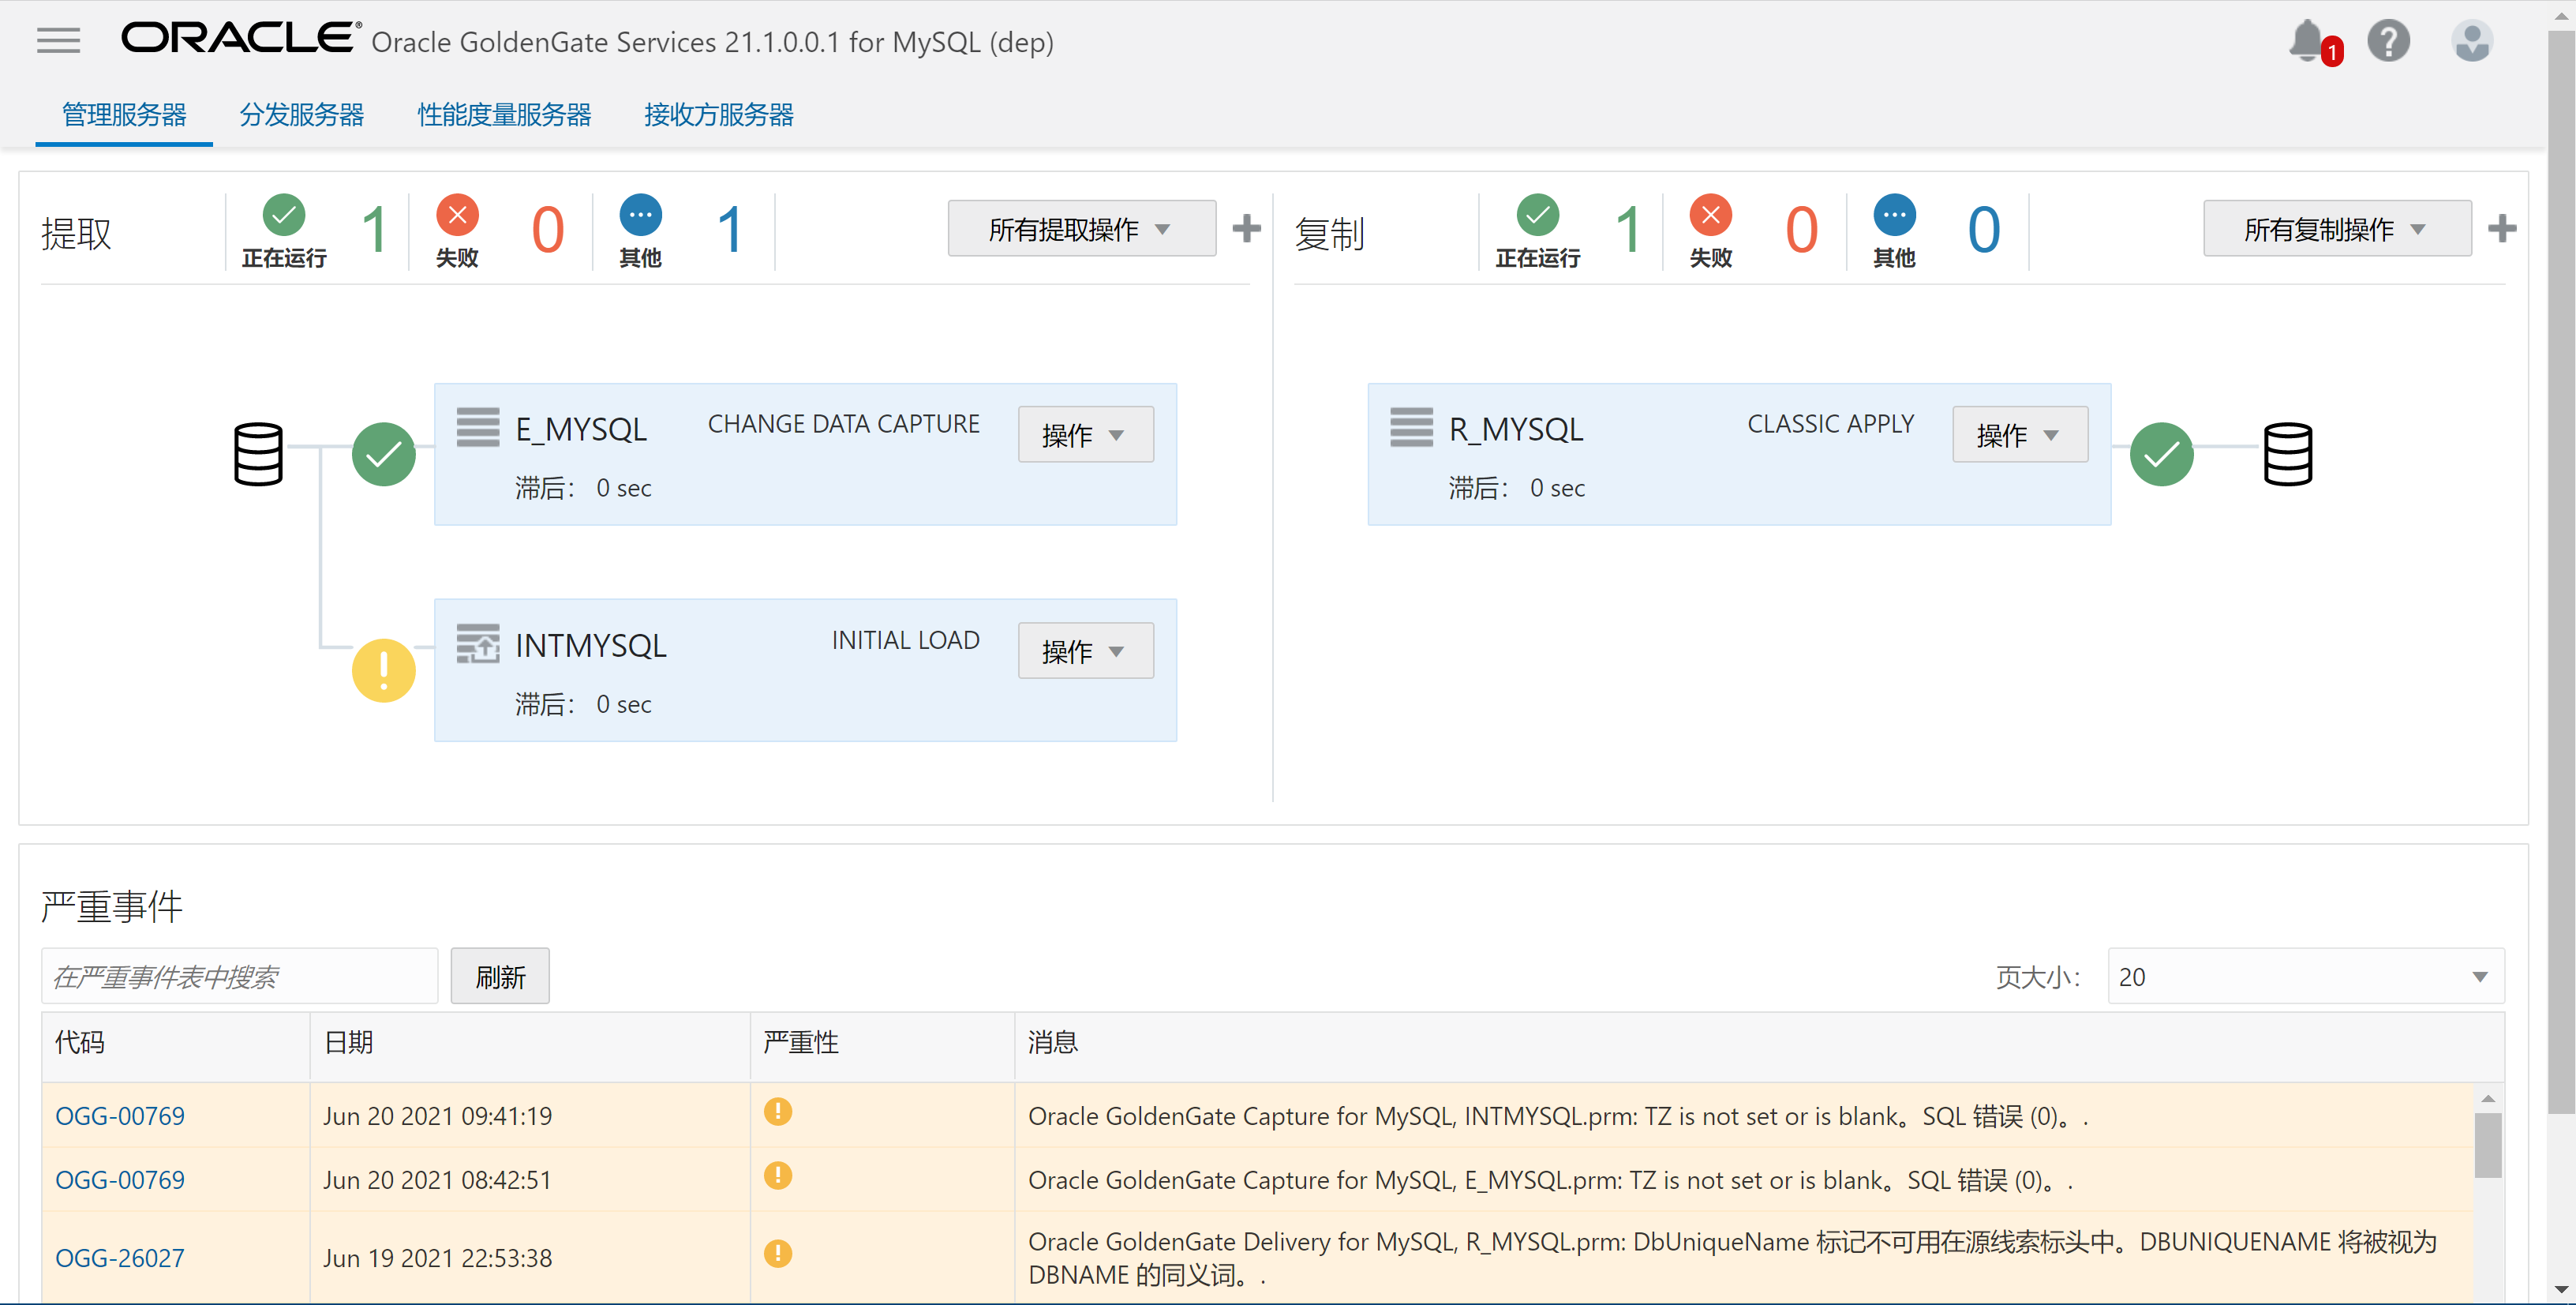2576x1305 pixels.
Task: Open OGG-00769 link dated 09:41:19
Action: pyautogui.click(x=120, y=1116)
